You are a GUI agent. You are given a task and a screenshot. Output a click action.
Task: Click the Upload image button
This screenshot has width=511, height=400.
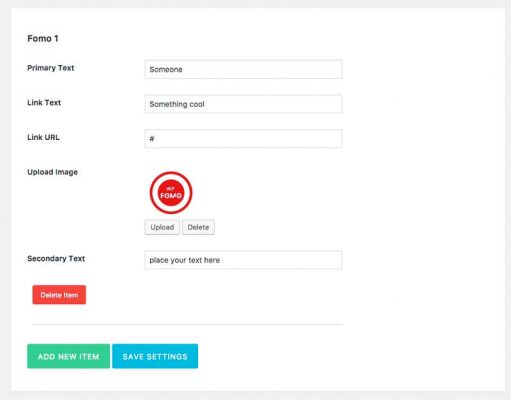162,227
